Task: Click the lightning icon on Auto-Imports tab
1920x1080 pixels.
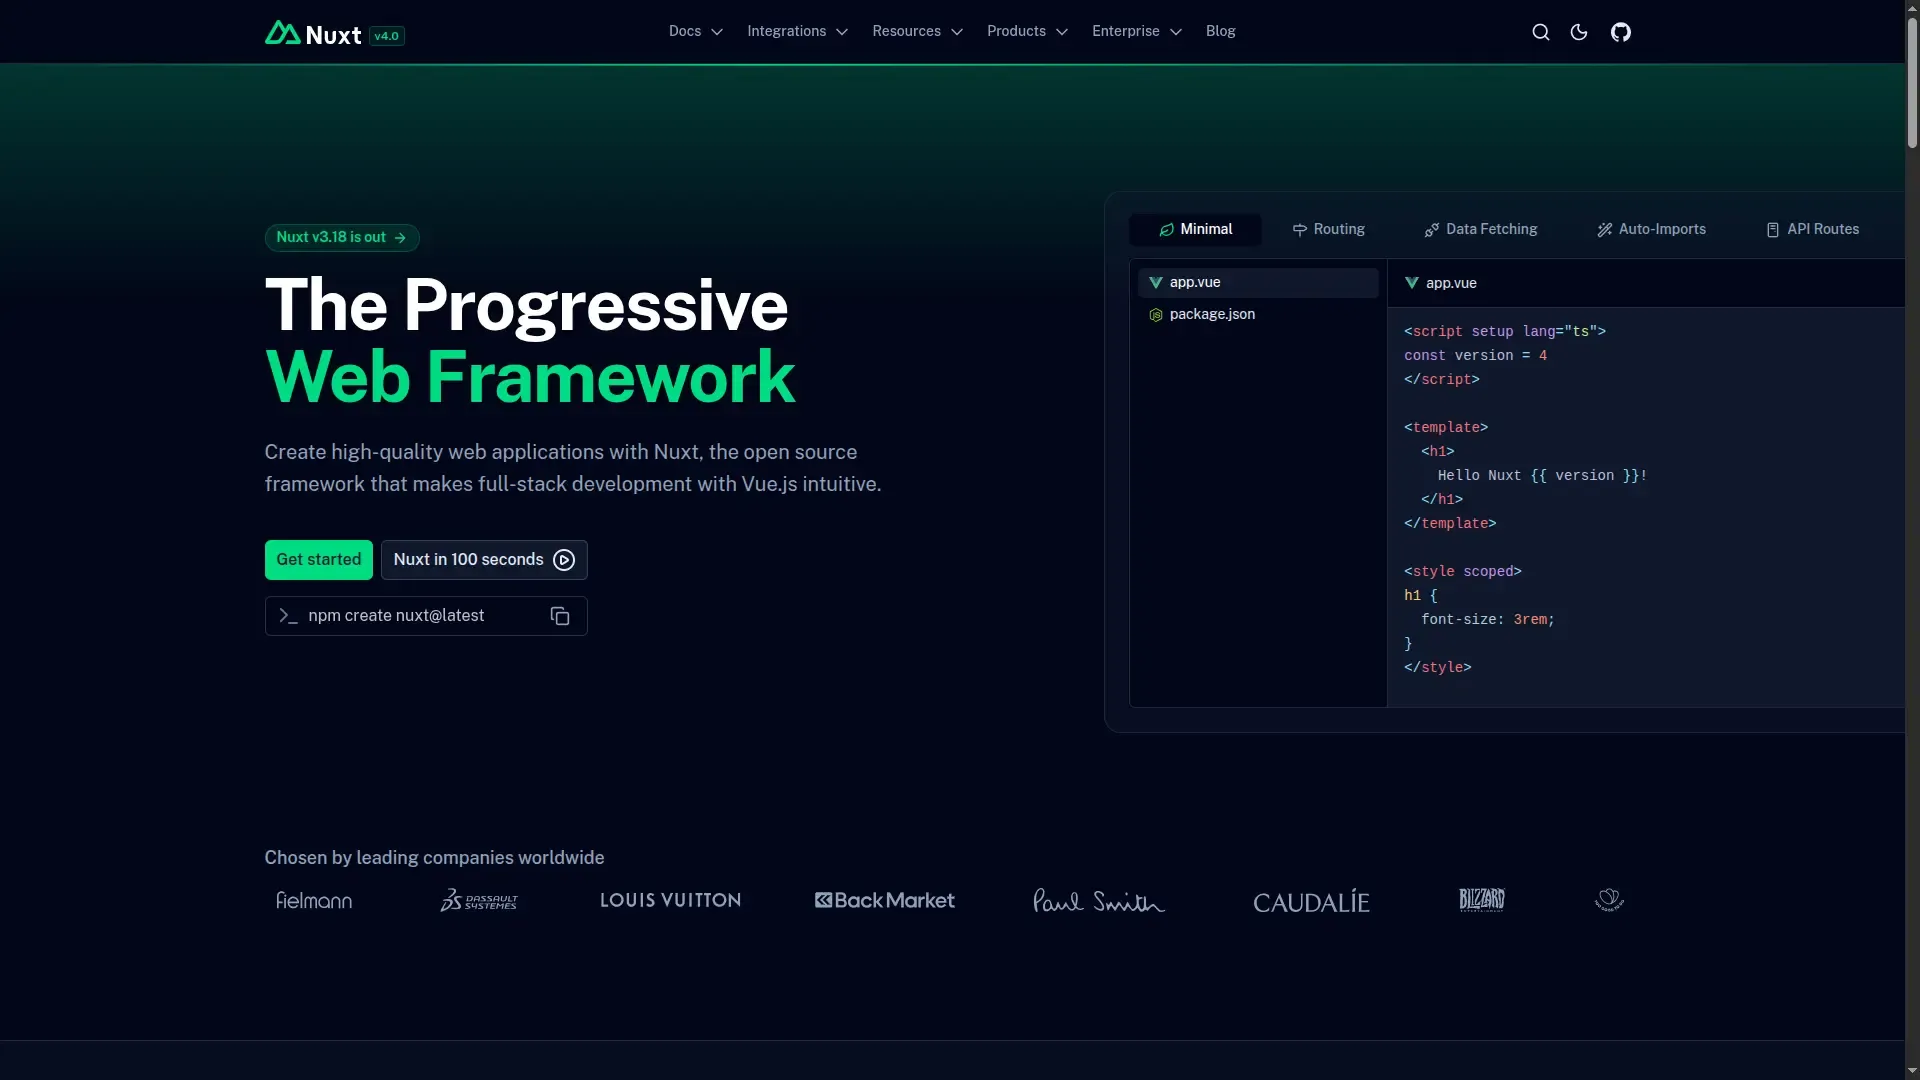Action: click(x=1604, y=229)
